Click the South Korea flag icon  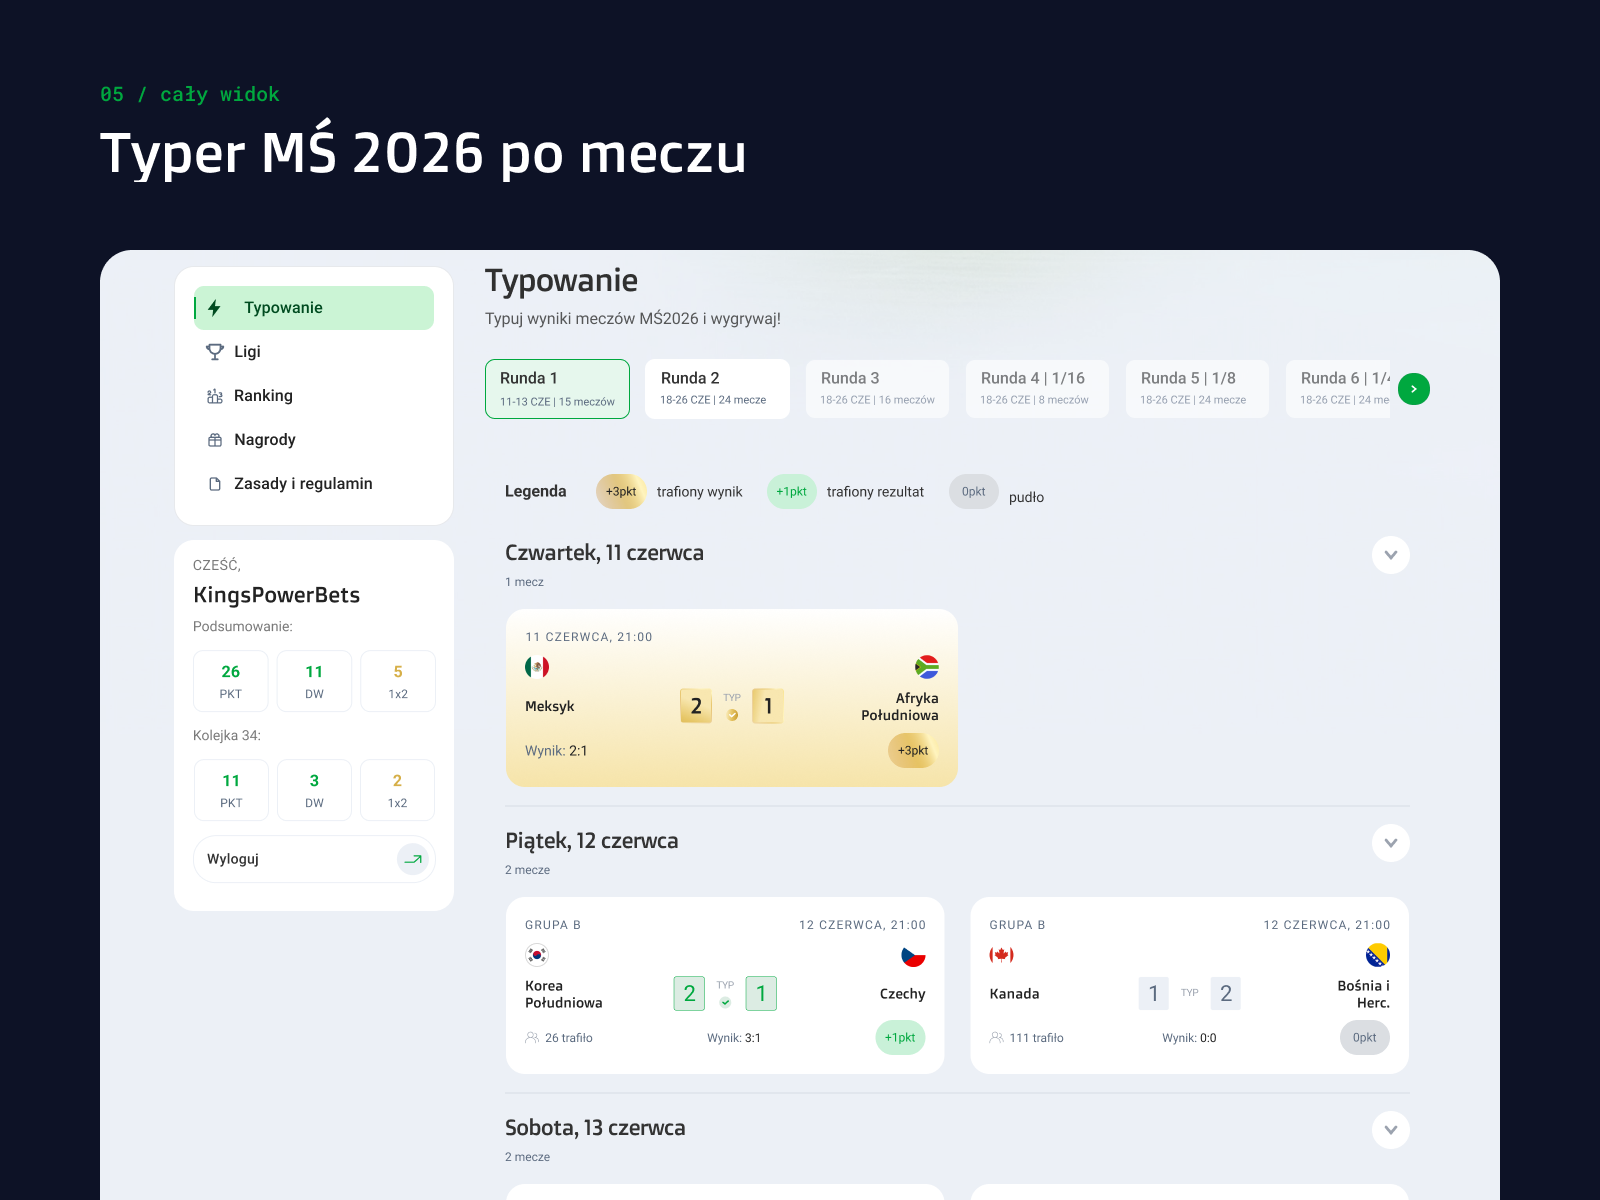537,955
